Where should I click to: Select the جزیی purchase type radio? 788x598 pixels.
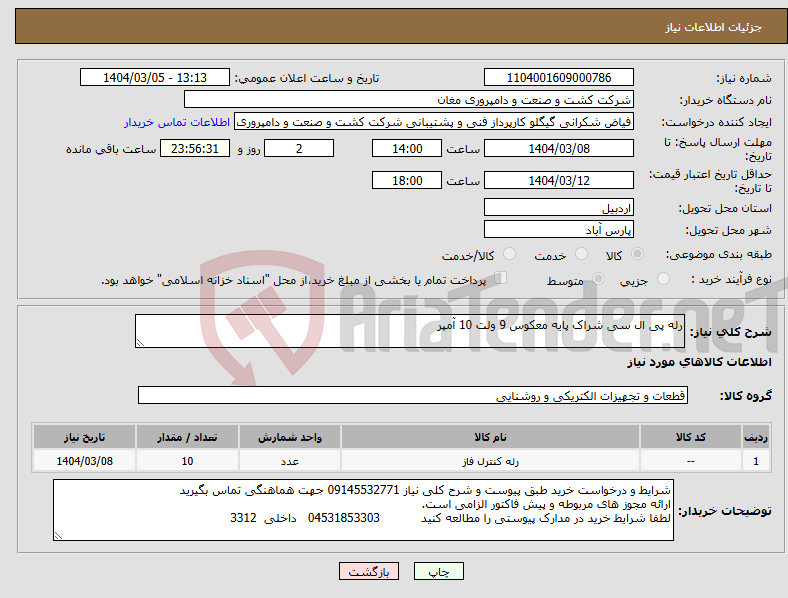pyautogui.click(x=663, y=278)
